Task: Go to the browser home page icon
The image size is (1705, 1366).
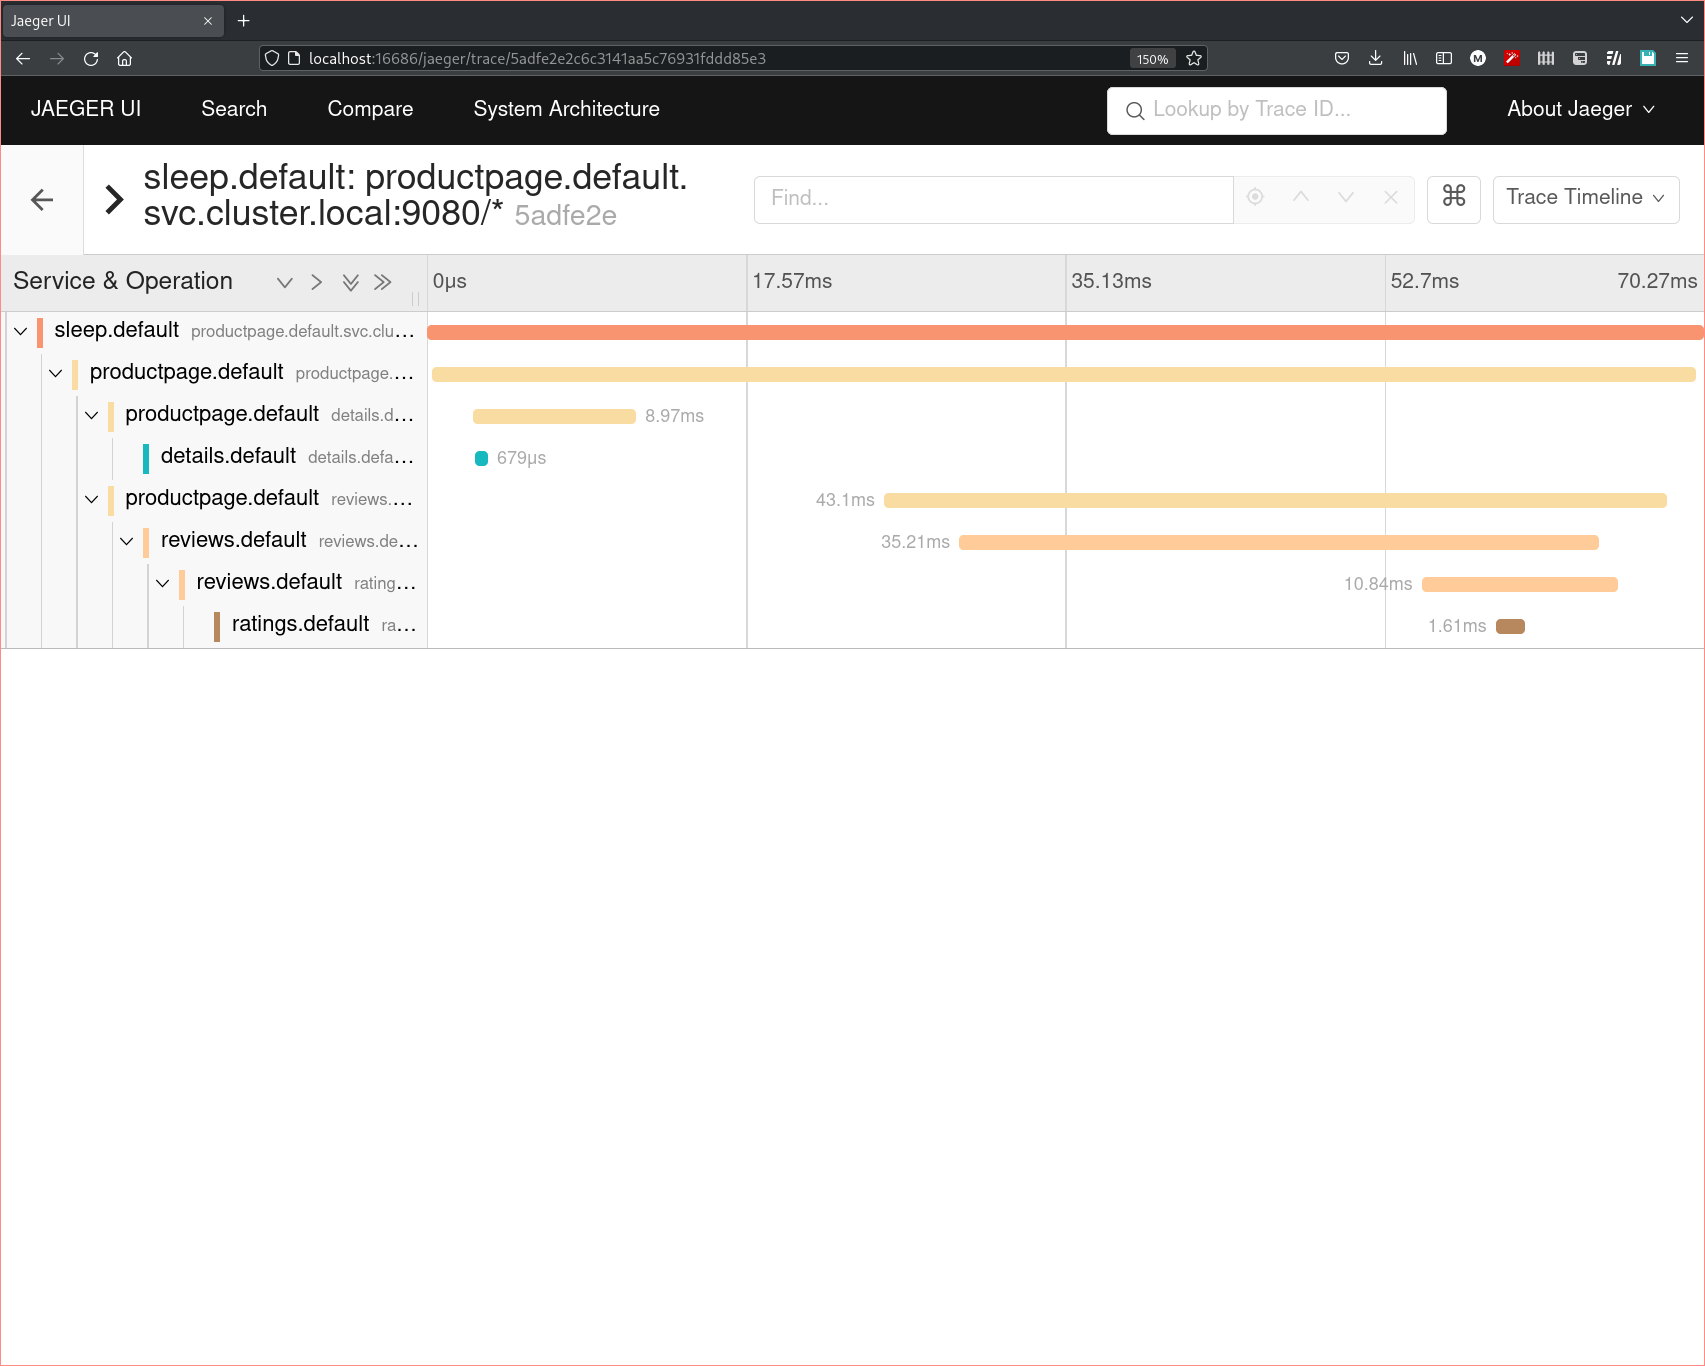Action: (x=125, y=59)
